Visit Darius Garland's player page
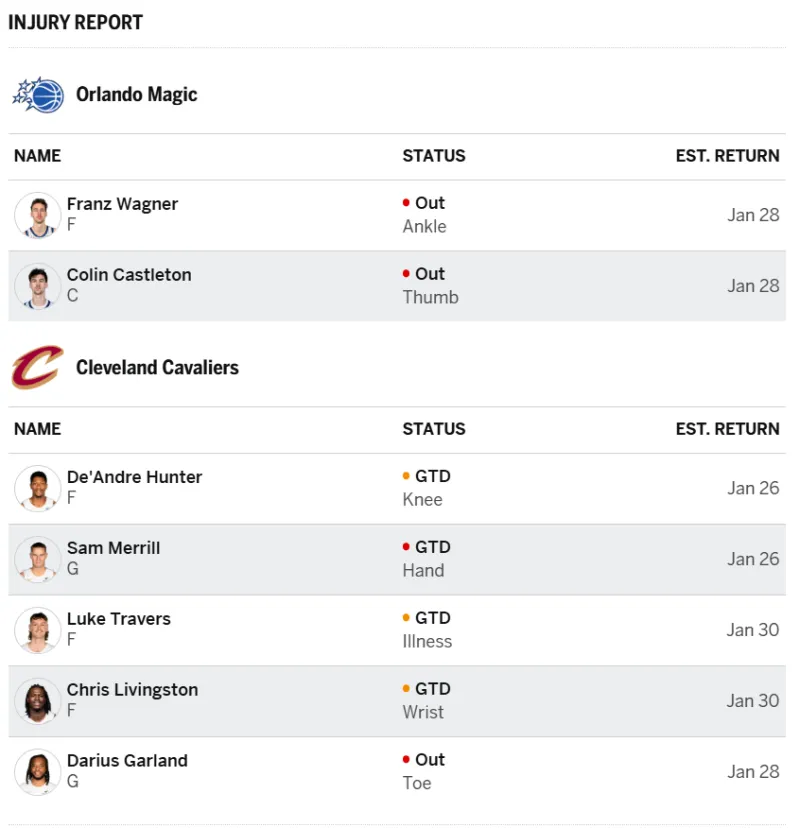 (127, 761)
